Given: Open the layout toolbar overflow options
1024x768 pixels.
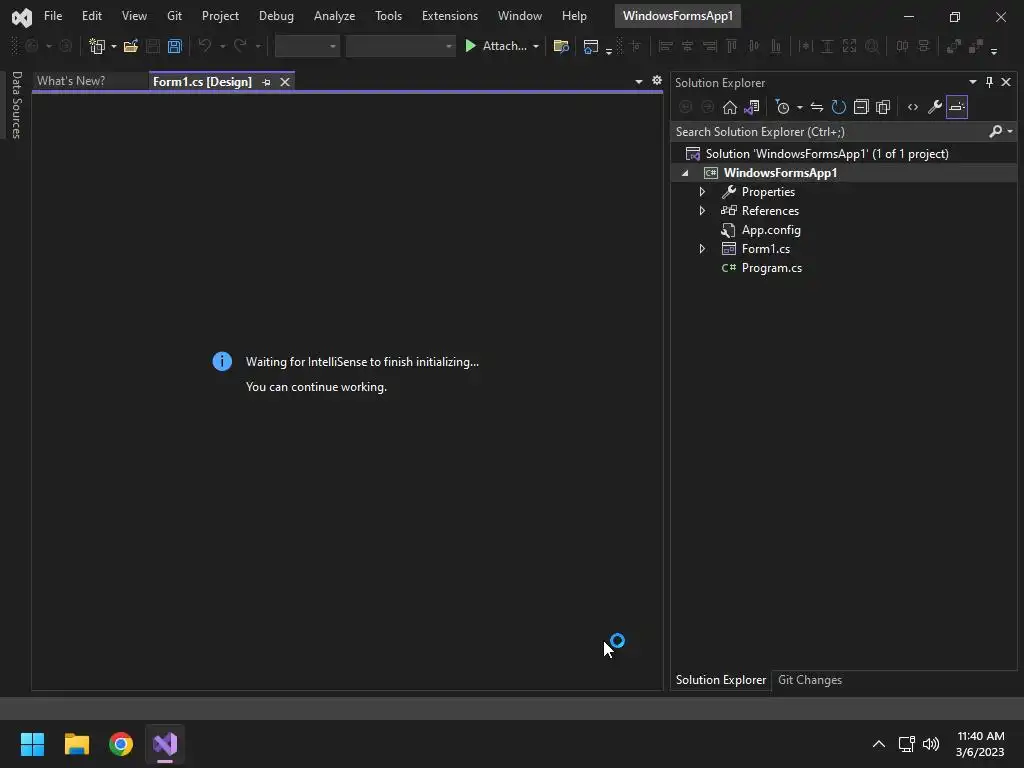Looking at the screenshot, I should point(994,50).
